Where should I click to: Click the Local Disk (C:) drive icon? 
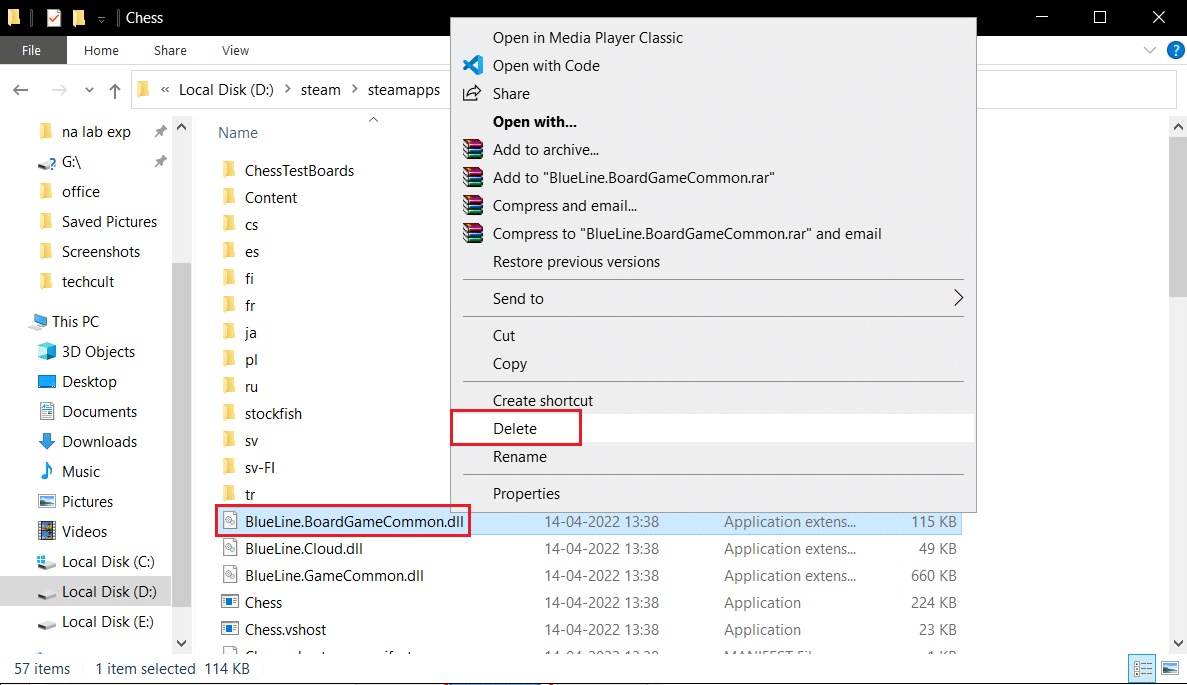pyautogui.click(x=47, y=562)
